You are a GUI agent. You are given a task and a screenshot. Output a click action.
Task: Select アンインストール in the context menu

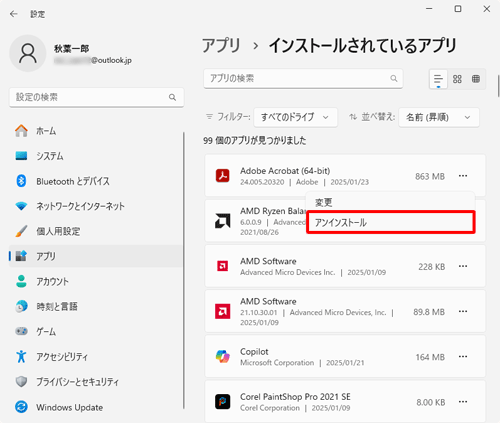pyautogui.click(x=391, y=222)
